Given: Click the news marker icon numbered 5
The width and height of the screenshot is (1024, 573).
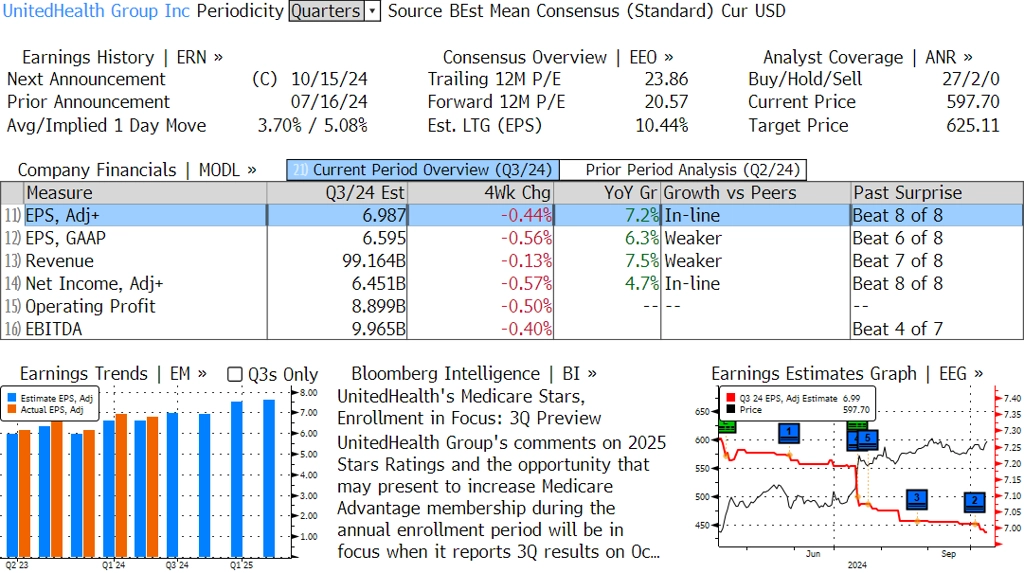Looking at the screenshot, I should tap(868, 438).
